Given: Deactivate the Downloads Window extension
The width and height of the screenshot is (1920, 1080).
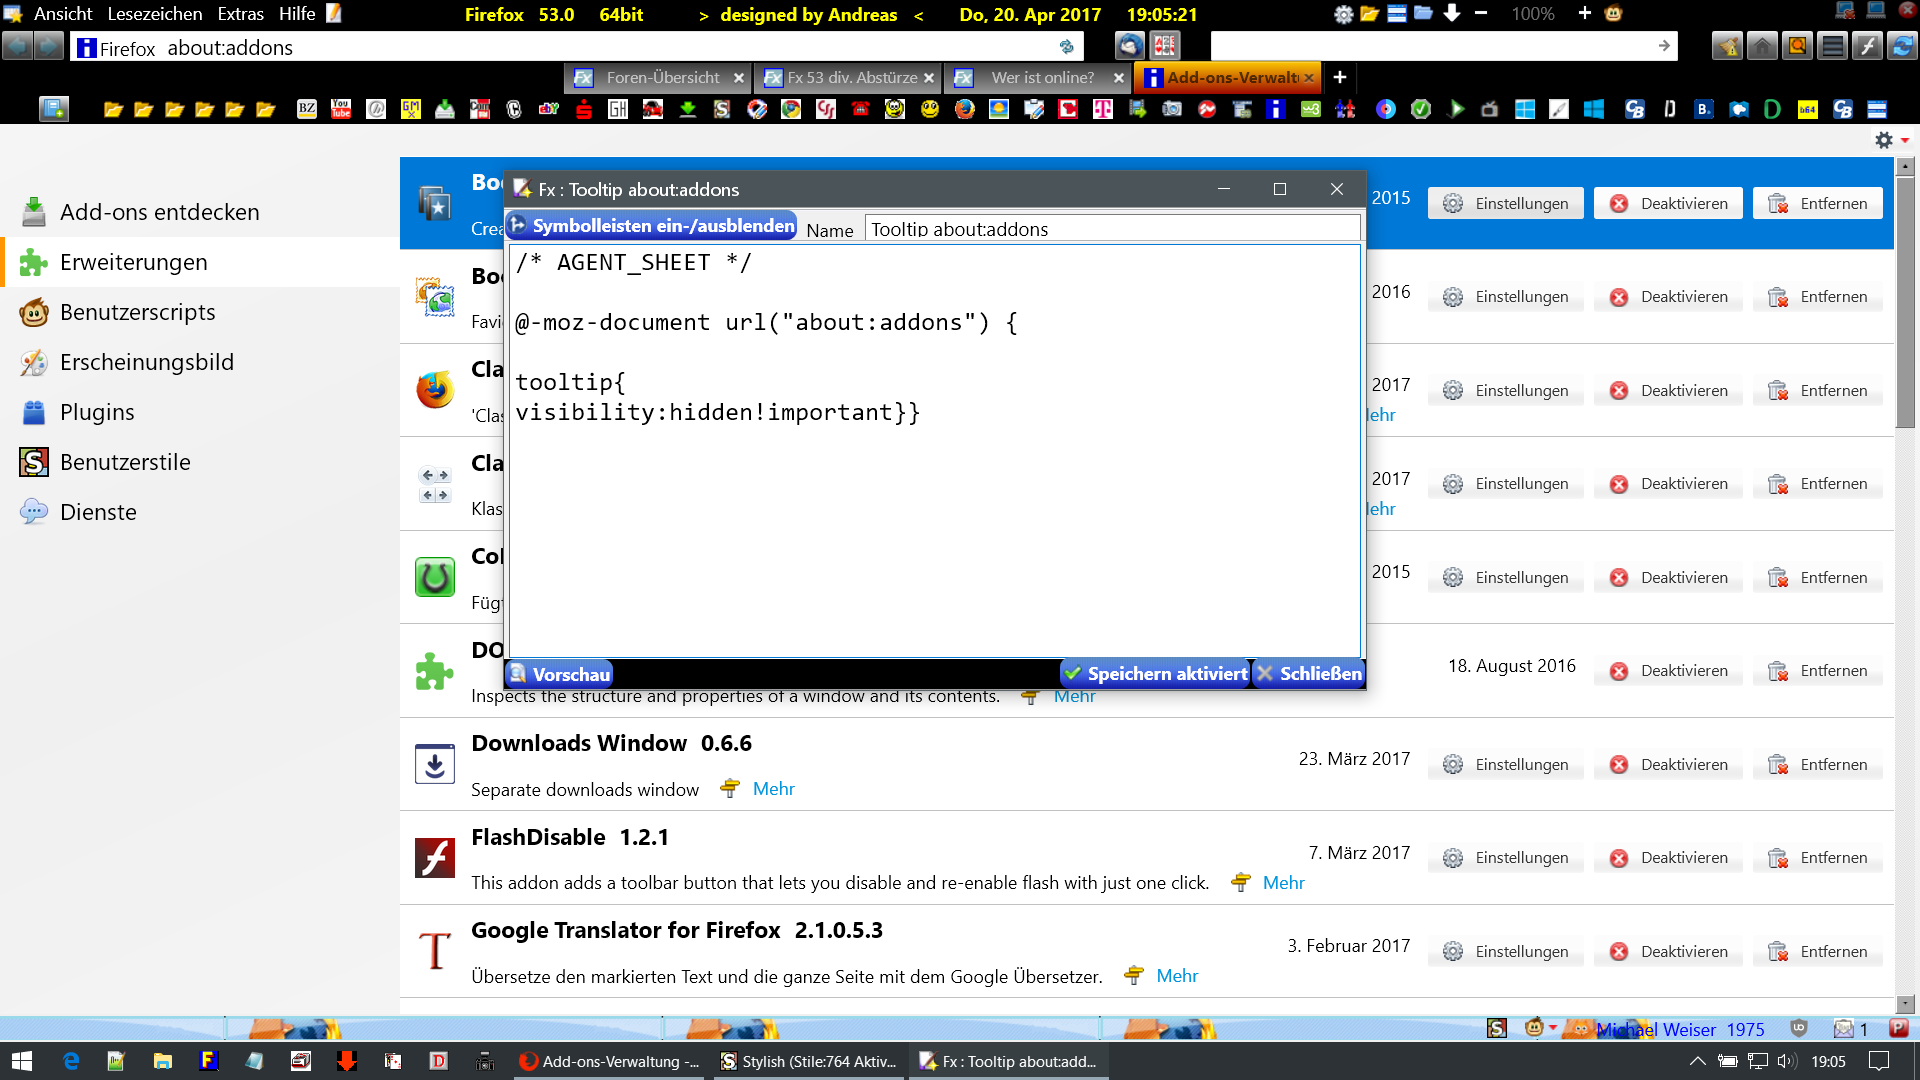Looking at the screenshot, I should click(x=1668, y=765).
